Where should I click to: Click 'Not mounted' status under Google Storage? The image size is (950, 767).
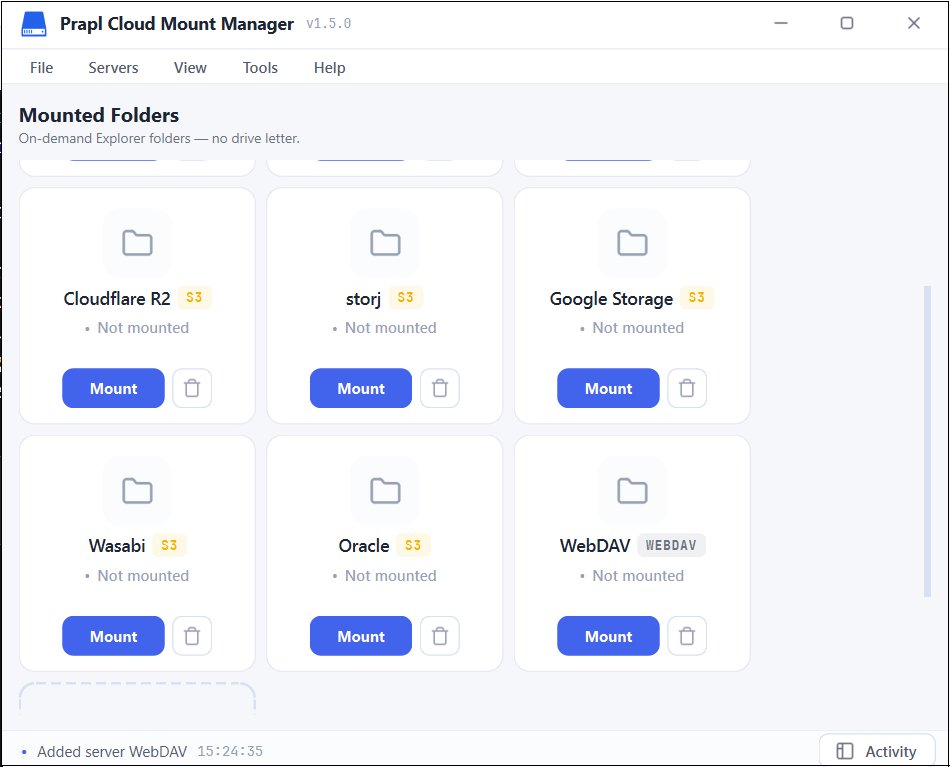(x=638, y=328)
